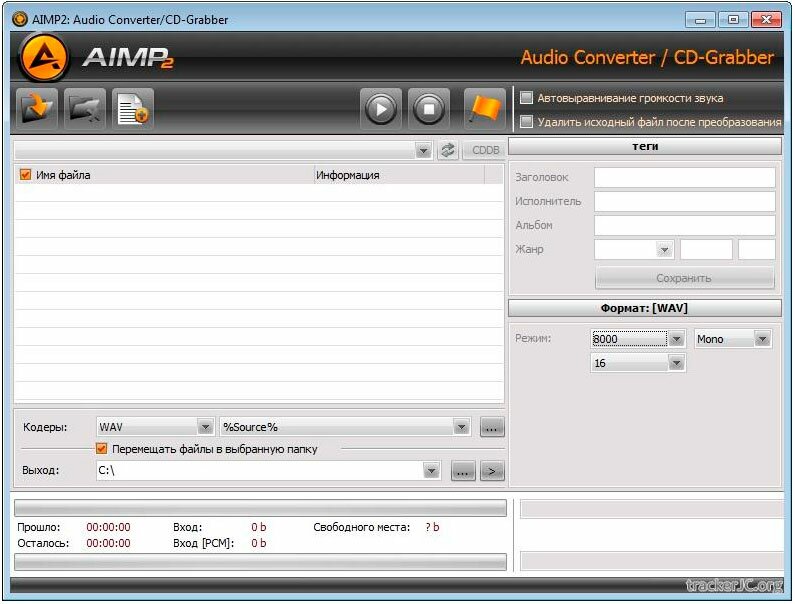795x604 pixels.
Task: Click the orange flag icon
Action: point(485,109)
